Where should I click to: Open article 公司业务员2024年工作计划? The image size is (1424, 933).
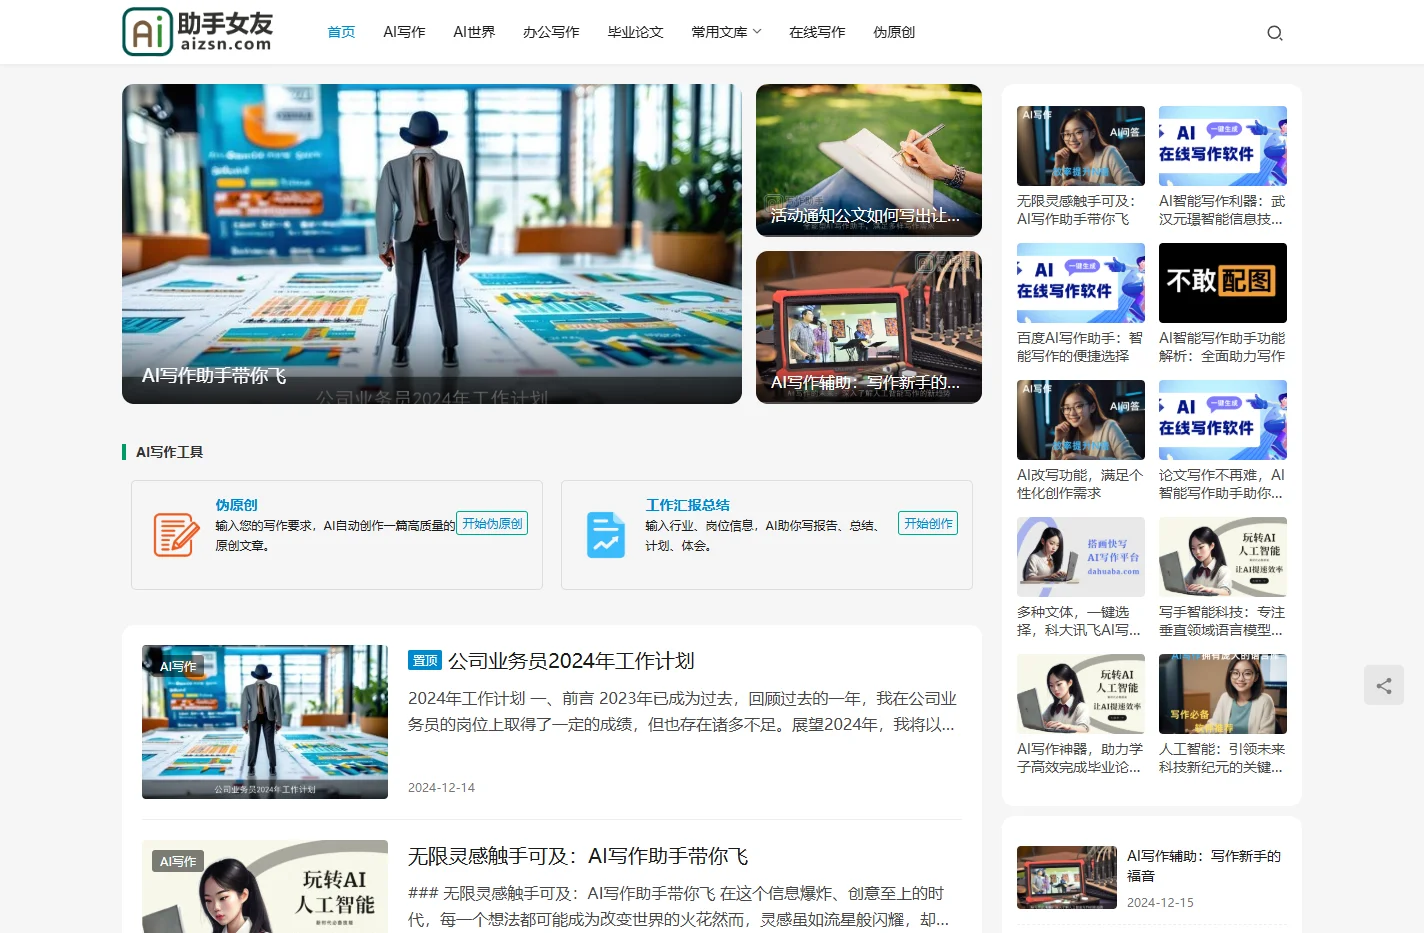pos(571,661)
